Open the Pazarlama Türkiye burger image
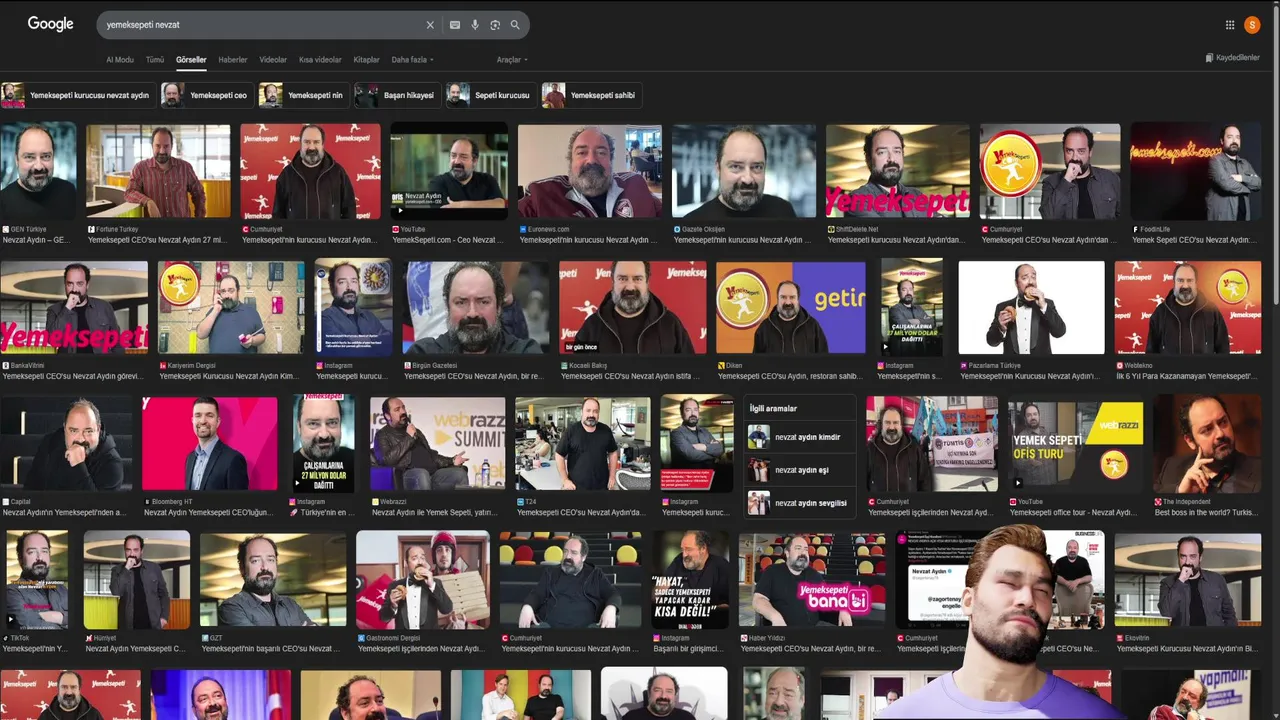 pos(1031,307)
